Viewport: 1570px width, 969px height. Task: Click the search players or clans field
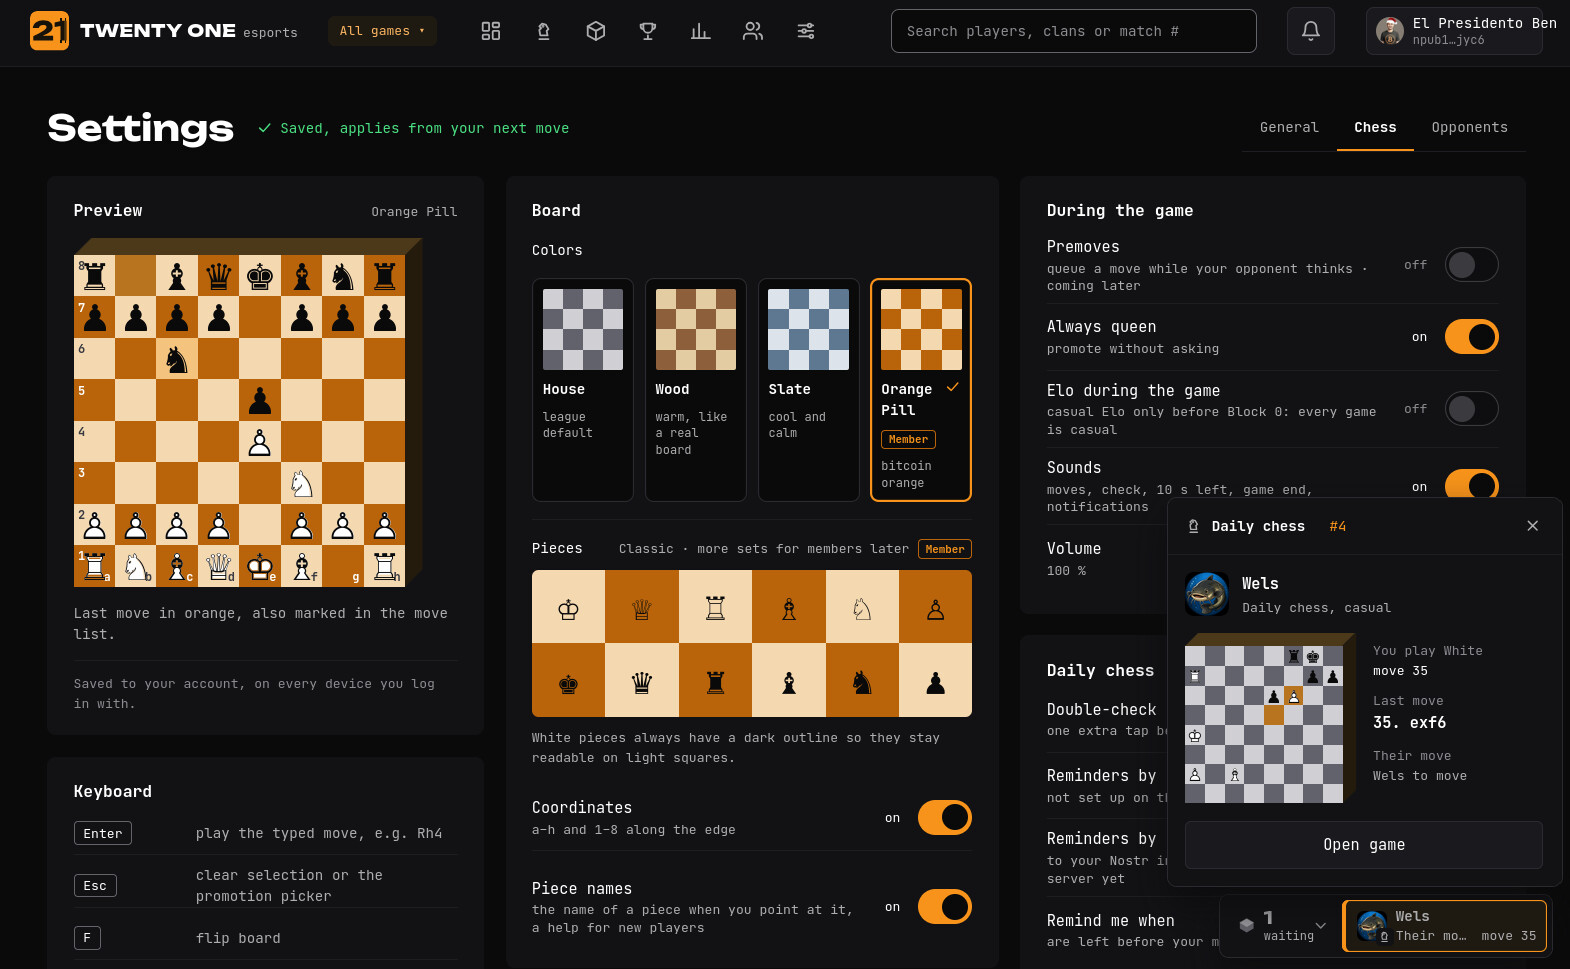point(1073,31)
